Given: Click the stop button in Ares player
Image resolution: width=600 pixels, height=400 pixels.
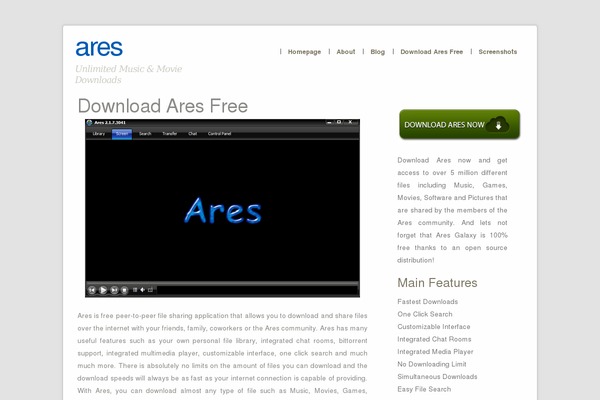Looking at the screenshot, I should (124, 290).
